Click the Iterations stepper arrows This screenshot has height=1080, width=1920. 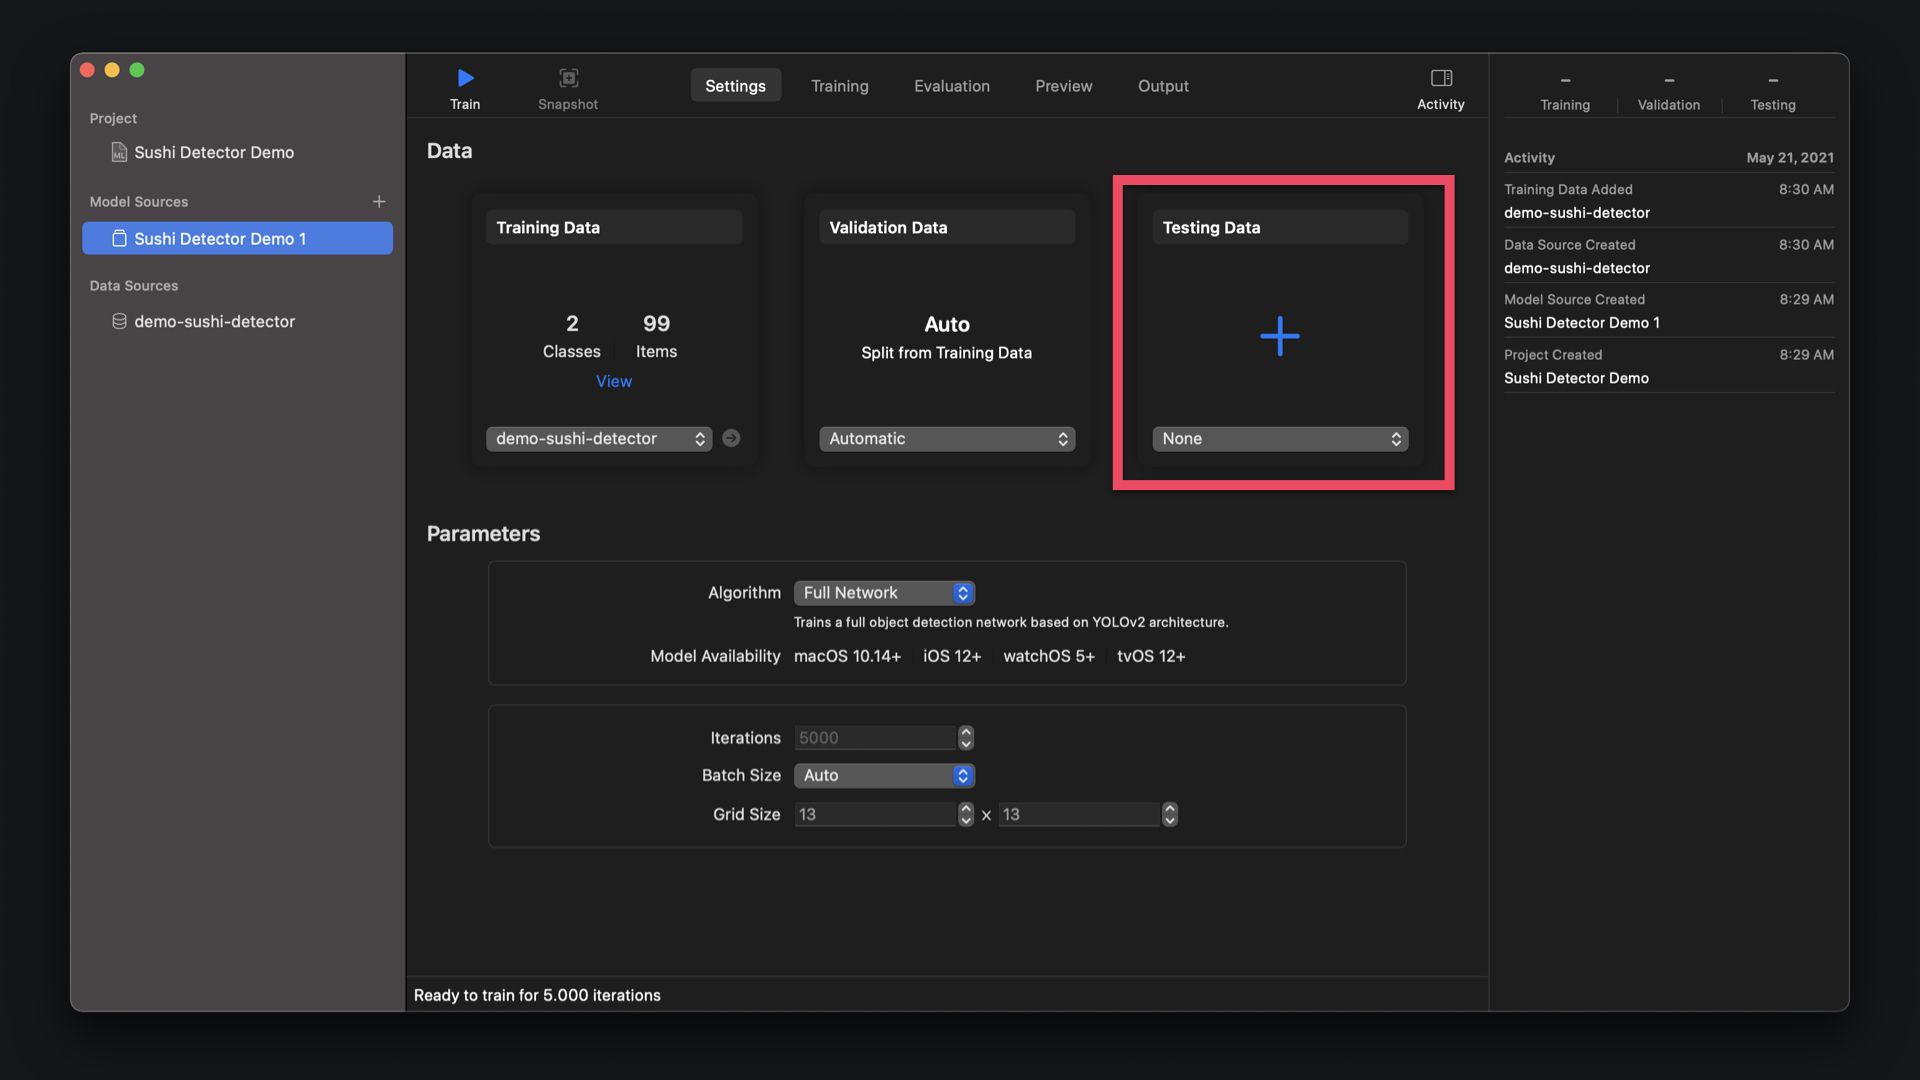coord(965,738)
